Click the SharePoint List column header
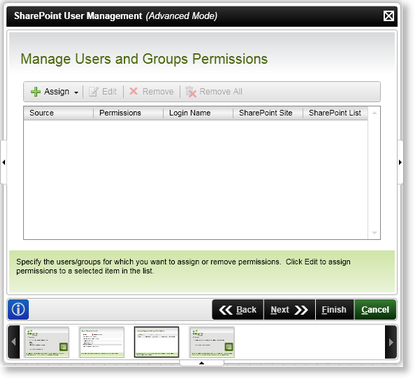 335,113
